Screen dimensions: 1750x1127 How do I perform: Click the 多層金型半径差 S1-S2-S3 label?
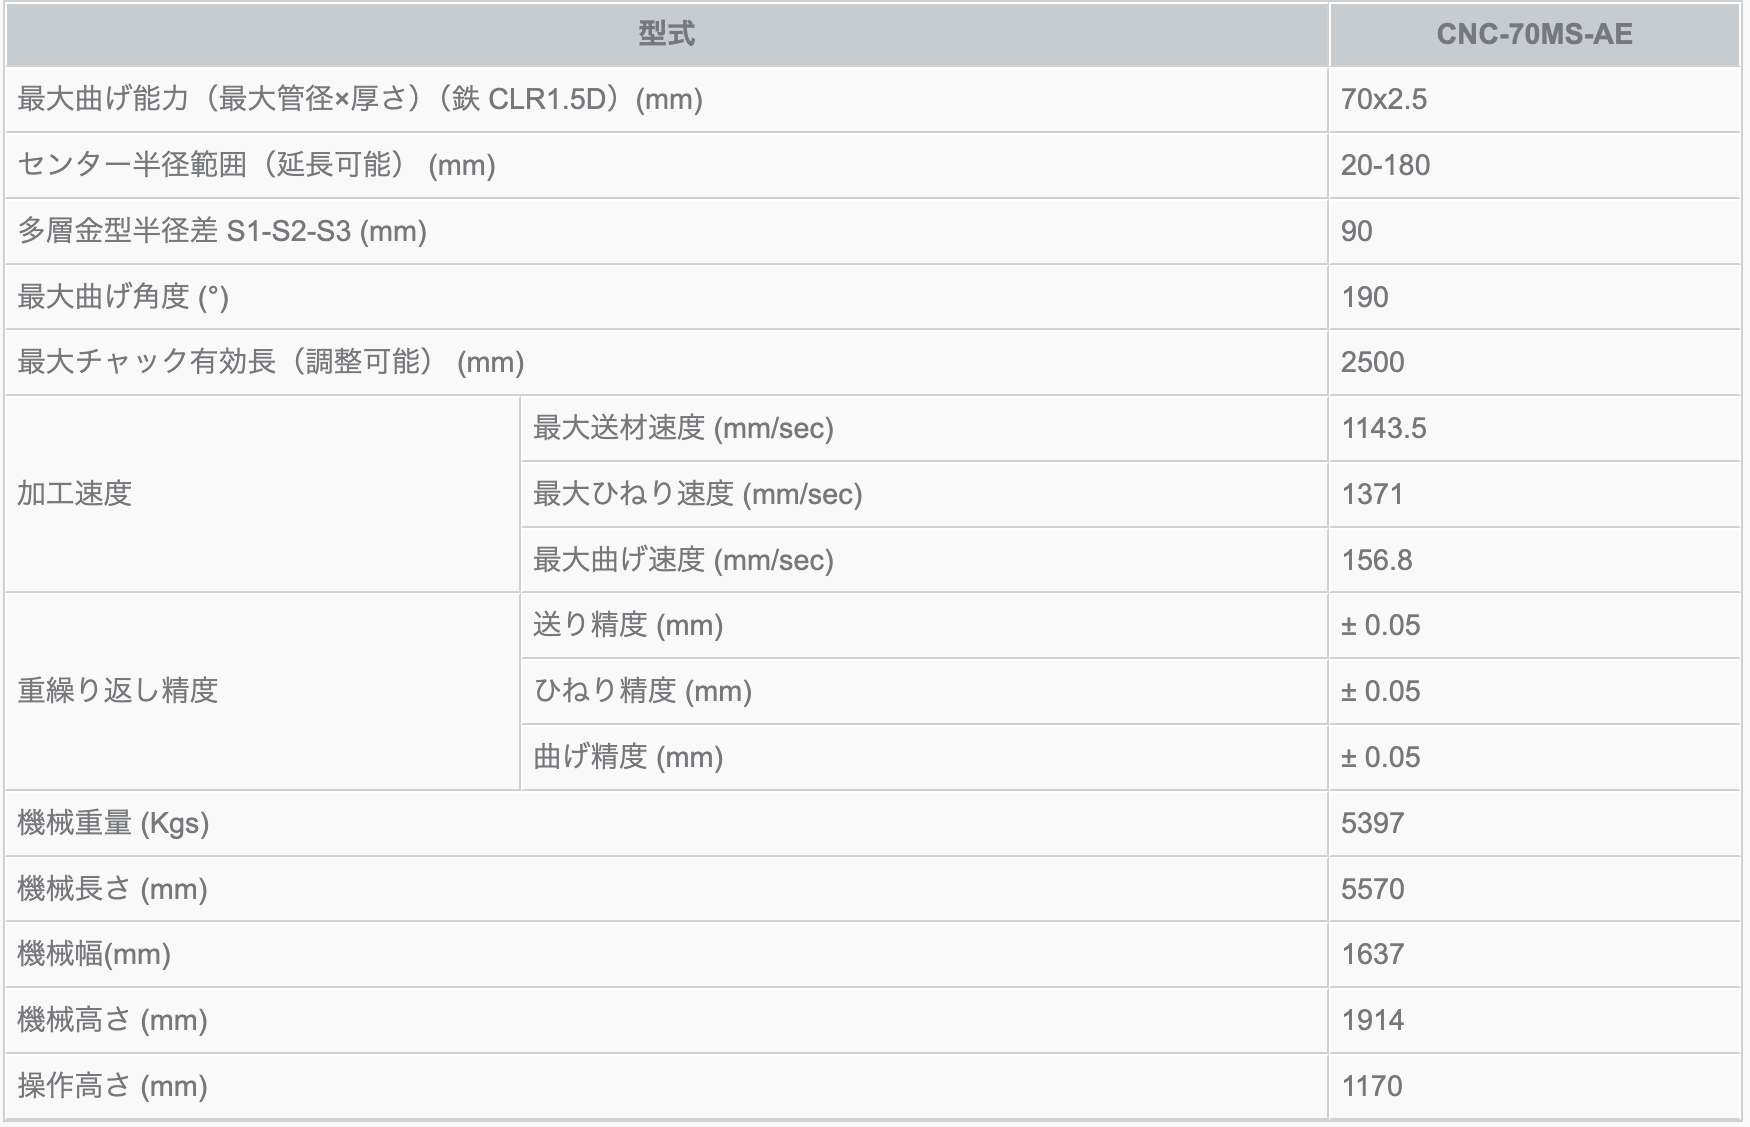point(222,231)
